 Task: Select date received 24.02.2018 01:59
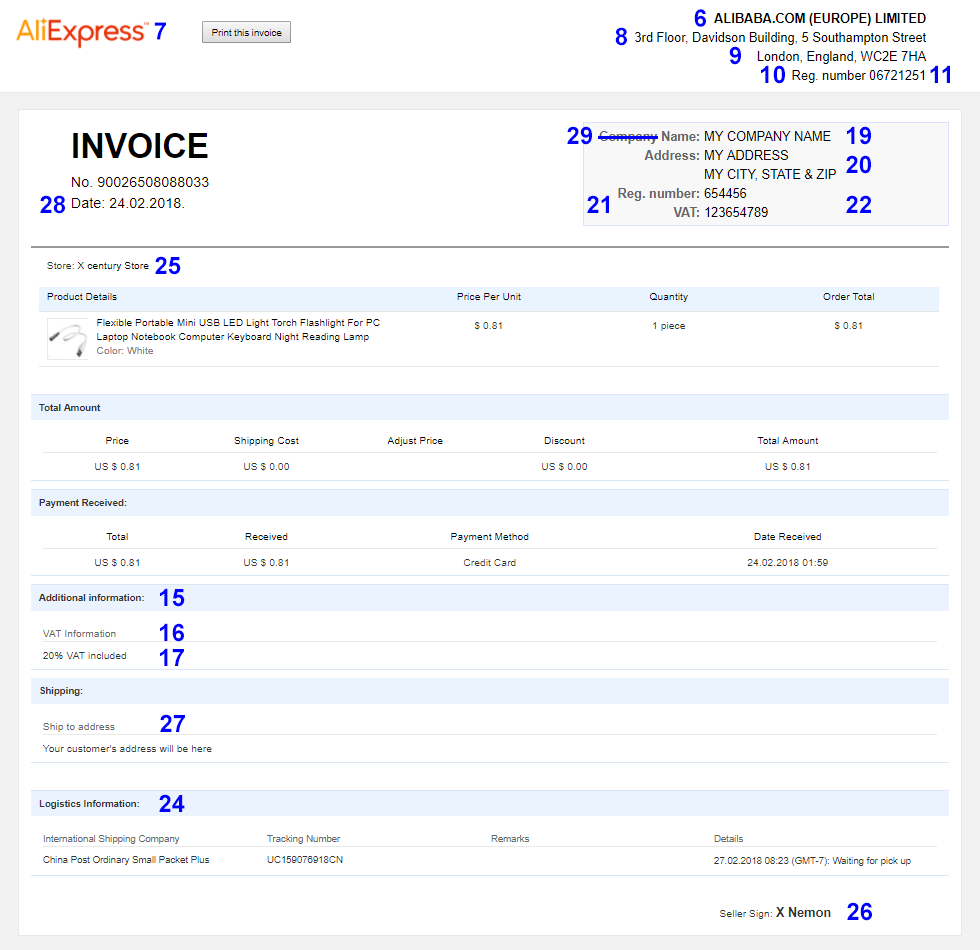click(x=788, y=562)
